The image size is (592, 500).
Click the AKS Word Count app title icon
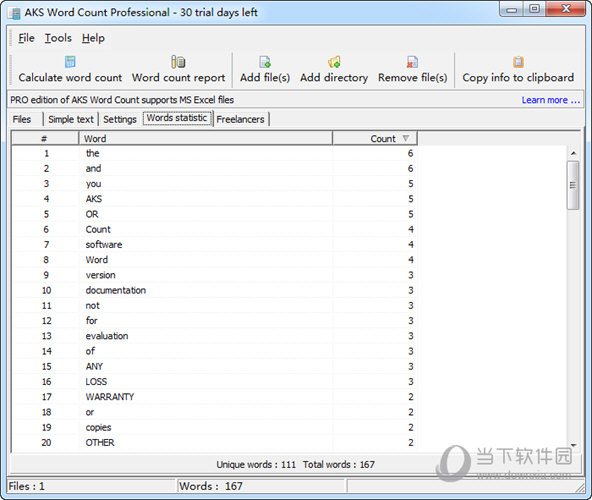pos(15,13)
